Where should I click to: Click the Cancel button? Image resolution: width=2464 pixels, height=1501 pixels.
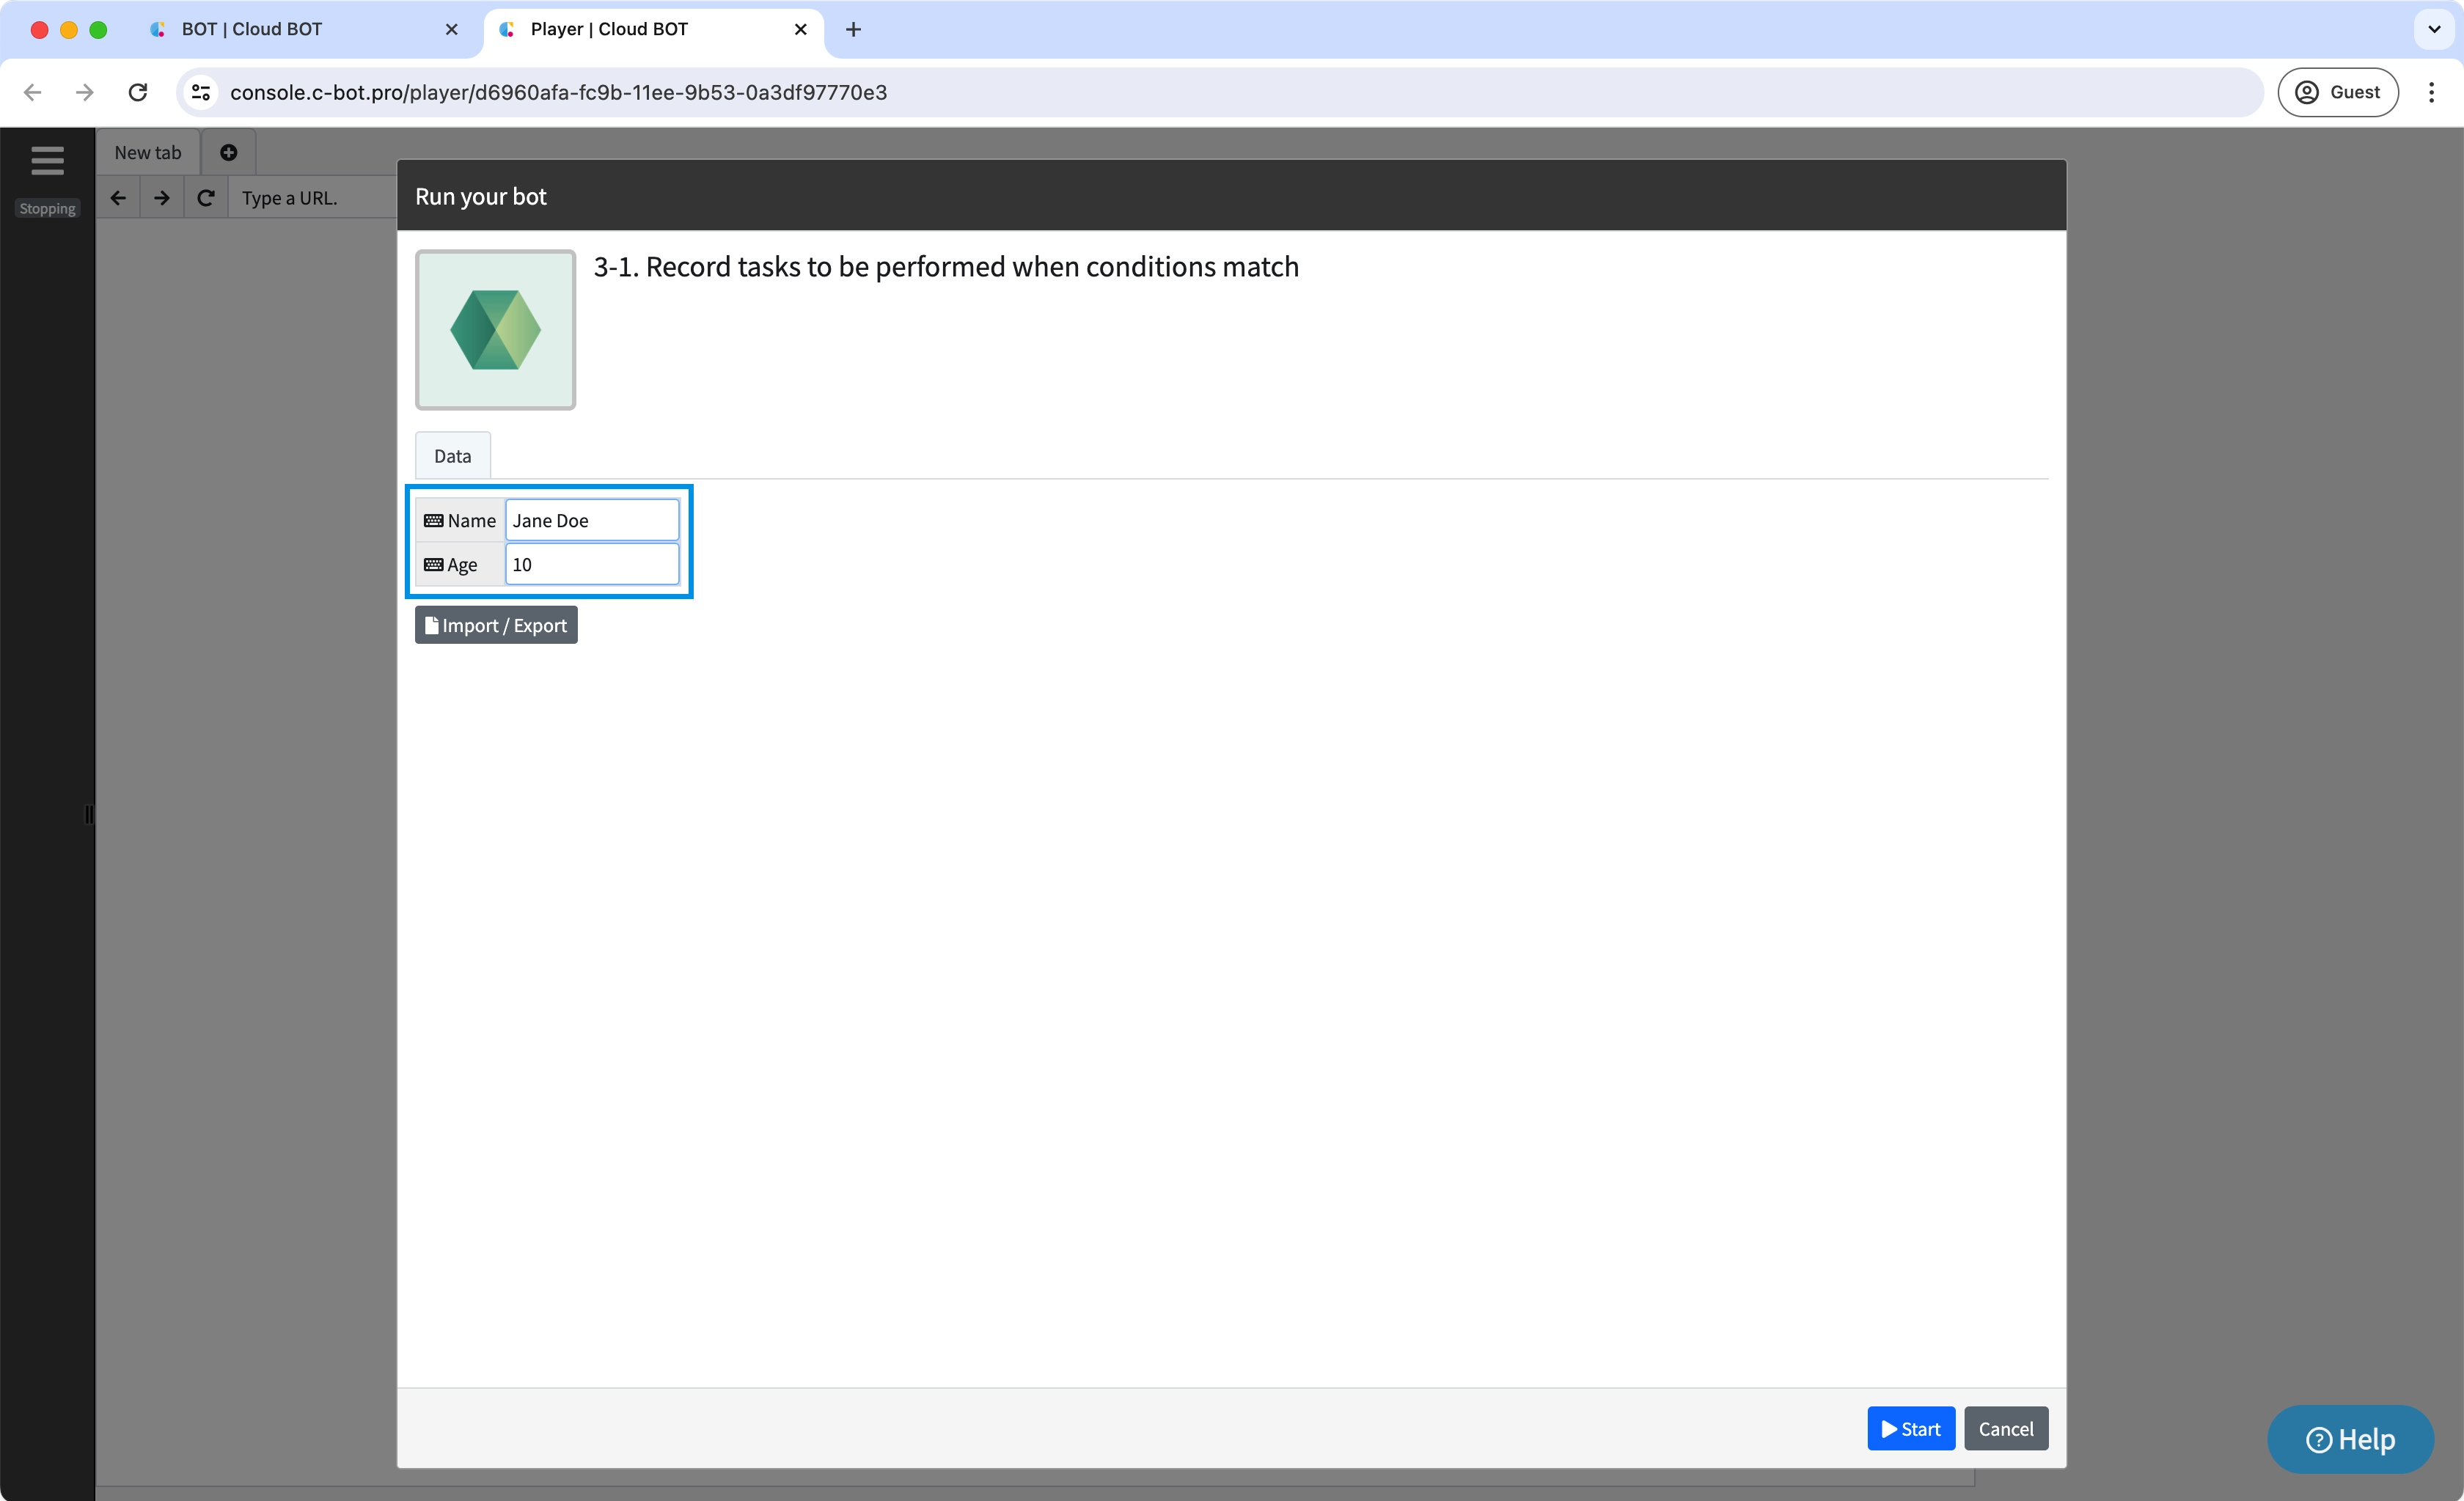point(2005,1428)
